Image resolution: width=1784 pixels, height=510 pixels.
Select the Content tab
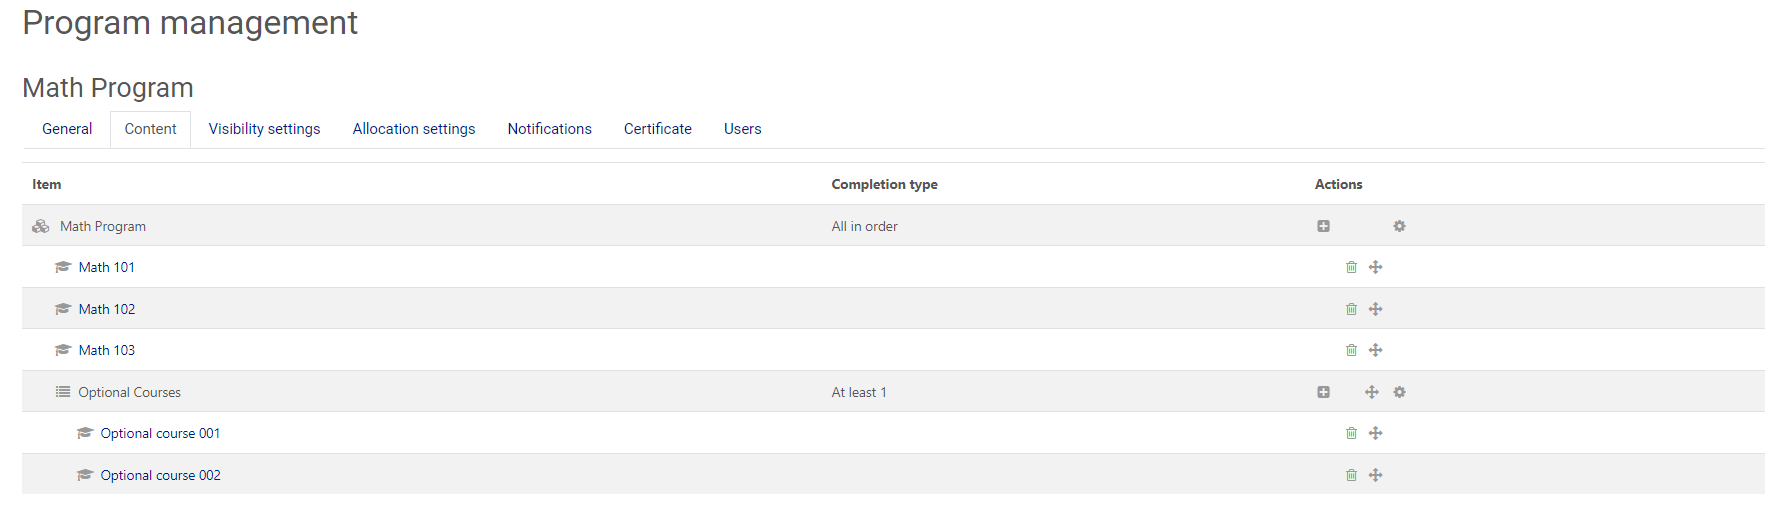tap(150, 129)
